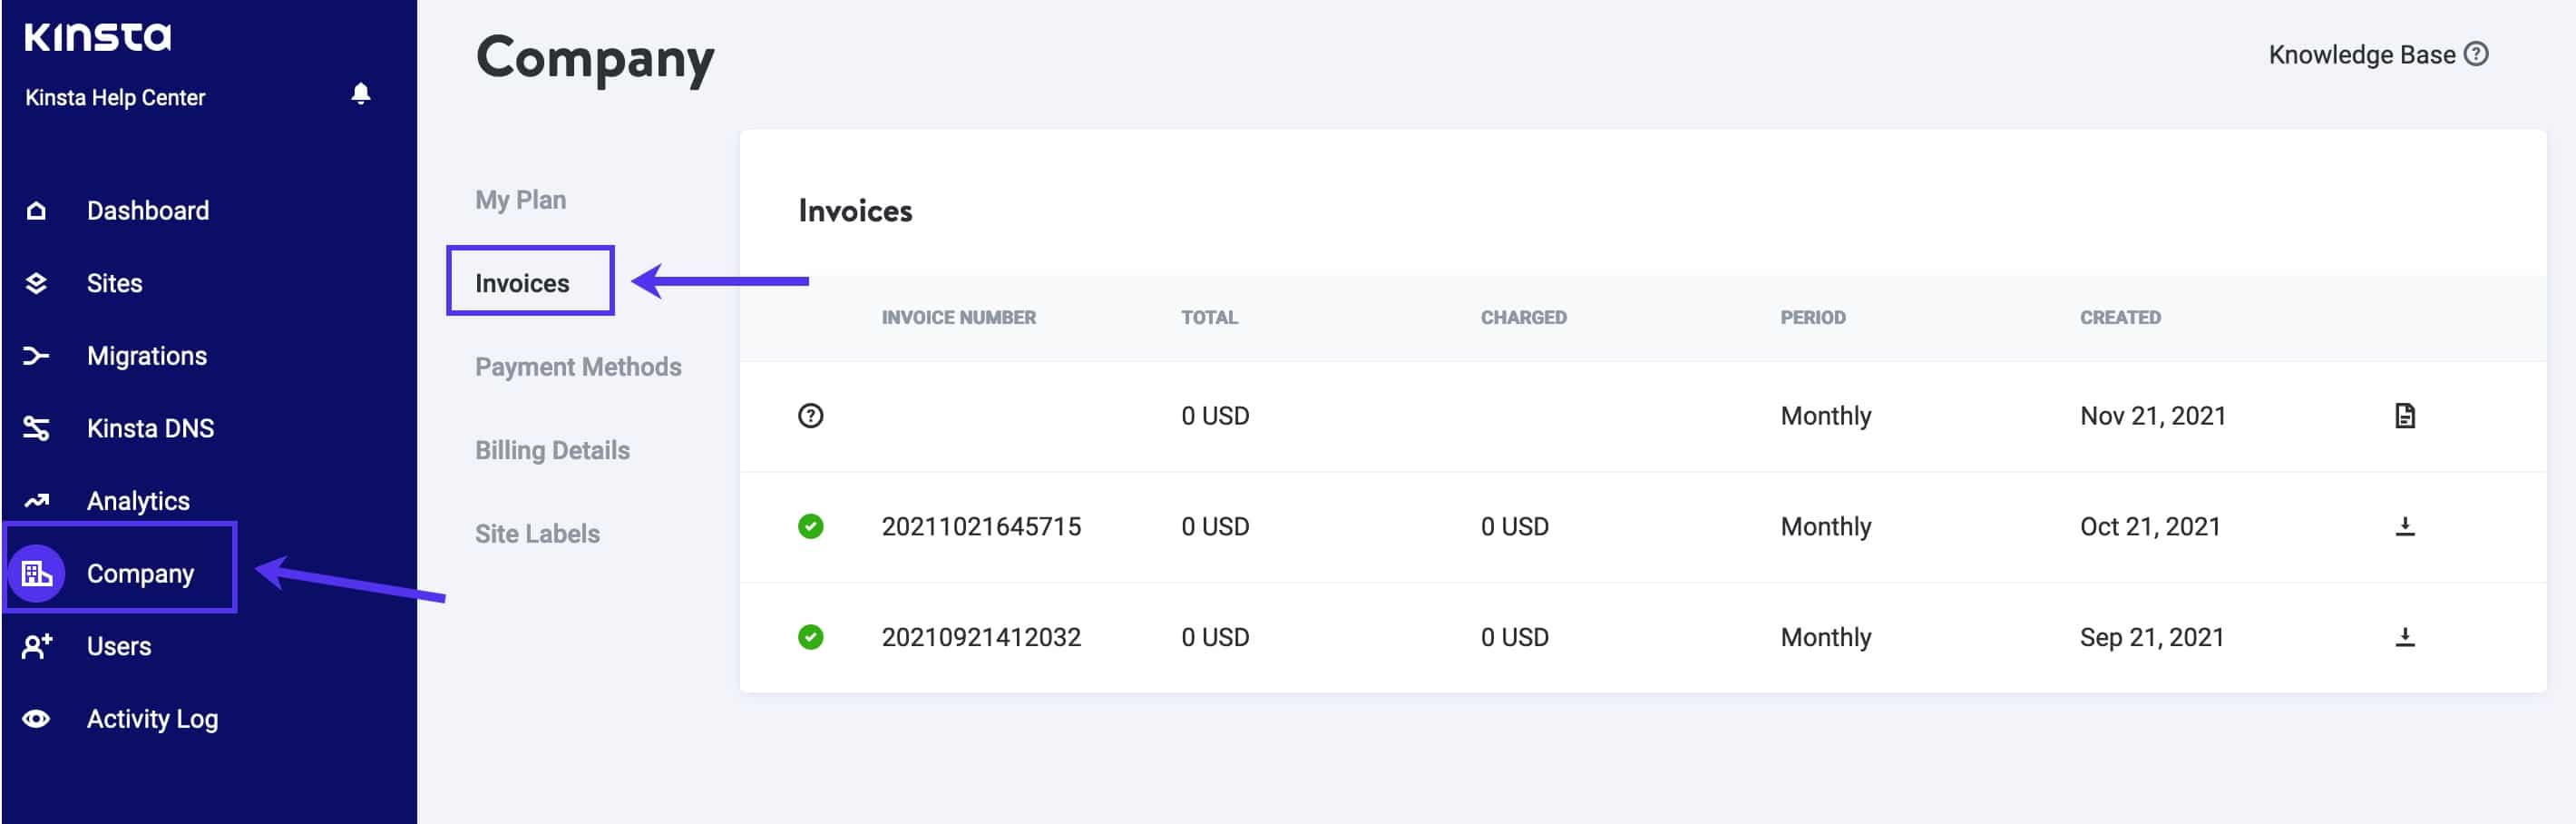Click the CHARGED column header

[x=1523, y=318]
